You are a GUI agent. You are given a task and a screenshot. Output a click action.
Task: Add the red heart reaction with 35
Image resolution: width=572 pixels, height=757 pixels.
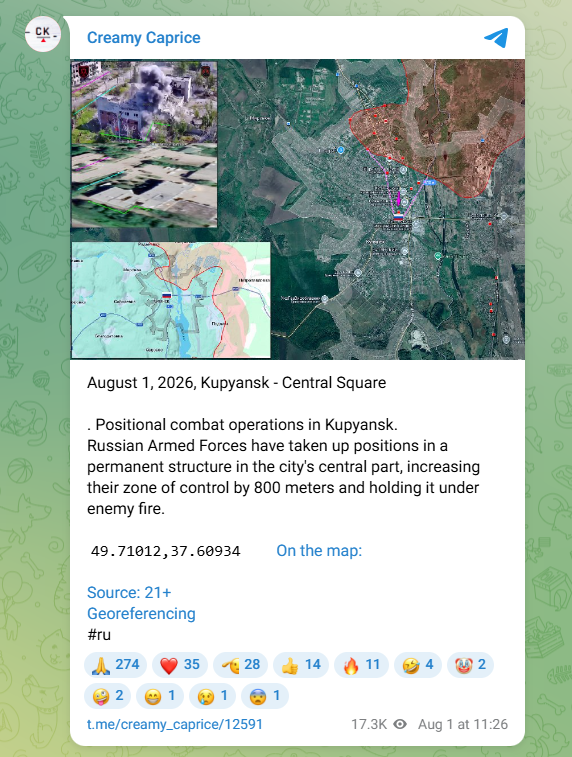point(180,665)
